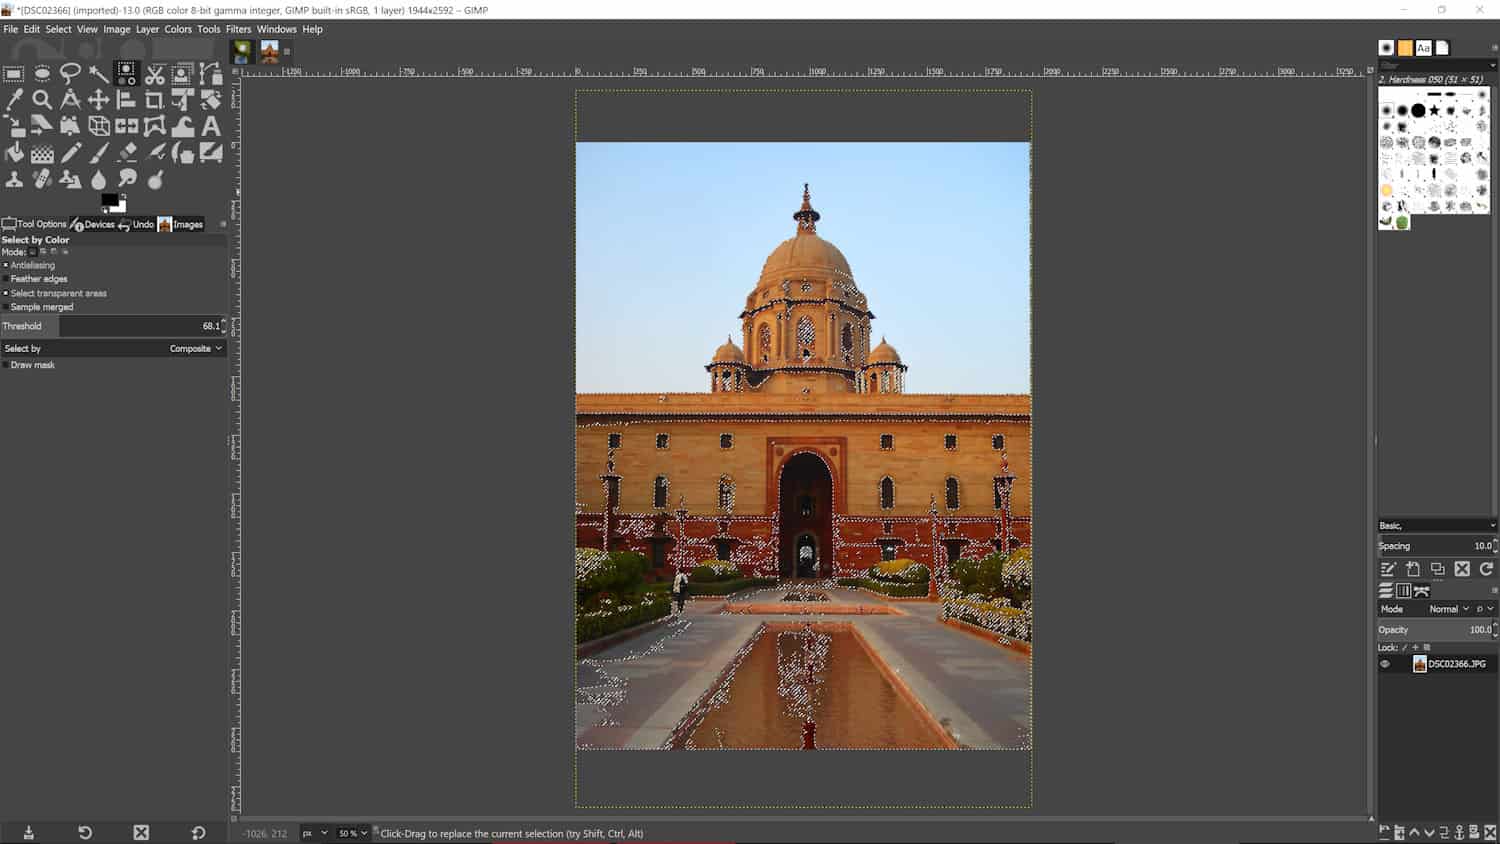Click the Threshold slider
Screen dimensions: 1500x844
click(113, 326)
